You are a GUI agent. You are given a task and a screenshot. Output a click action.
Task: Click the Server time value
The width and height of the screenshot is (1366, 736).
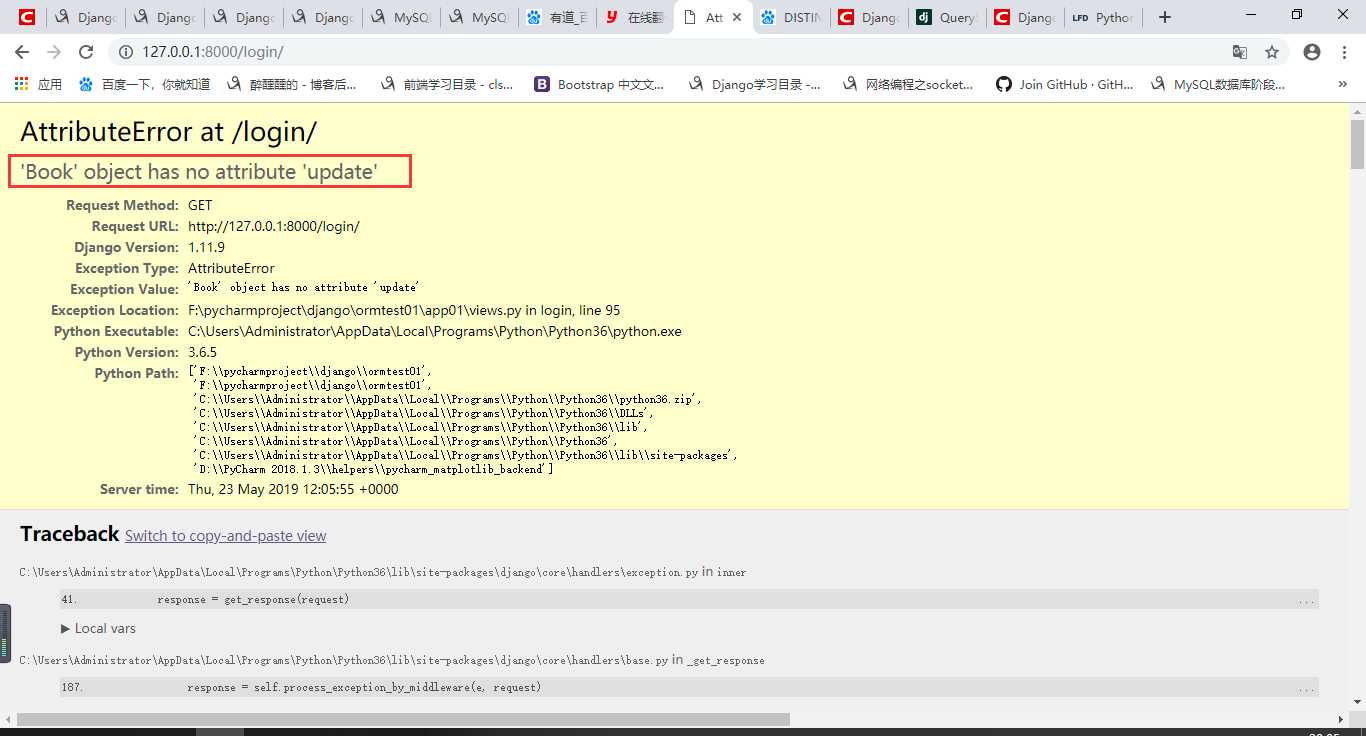tap(293, 489)
